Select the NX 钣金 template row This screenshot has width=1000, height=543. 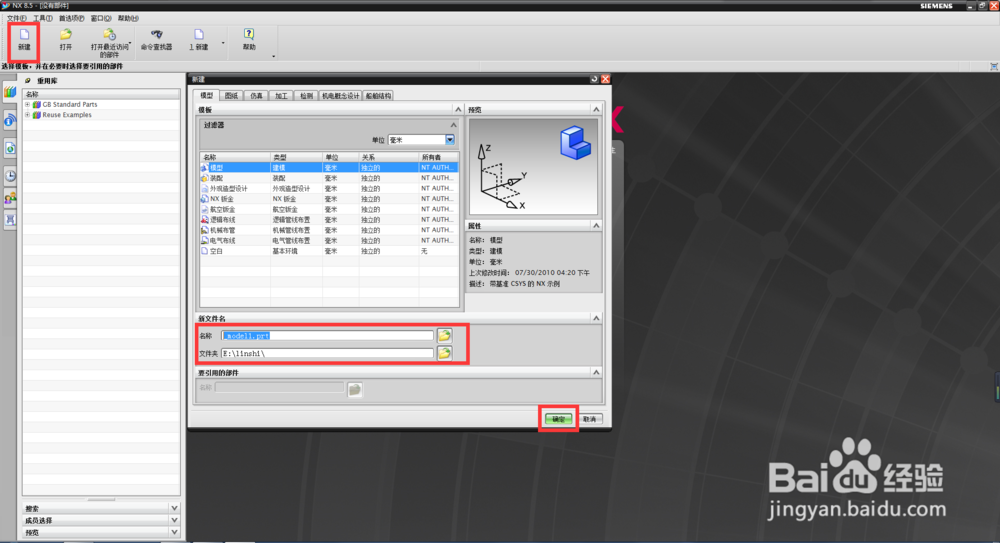click(x=329, y=199)
